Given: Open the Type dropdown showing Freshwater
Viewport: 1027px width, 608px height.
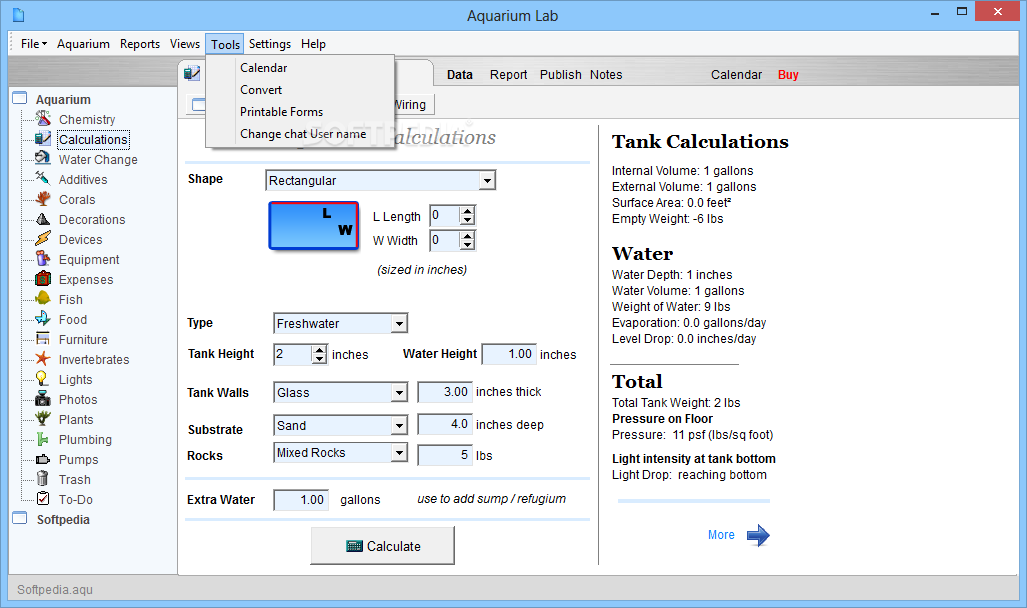Looking at the screenshot, I should point(400,324).
